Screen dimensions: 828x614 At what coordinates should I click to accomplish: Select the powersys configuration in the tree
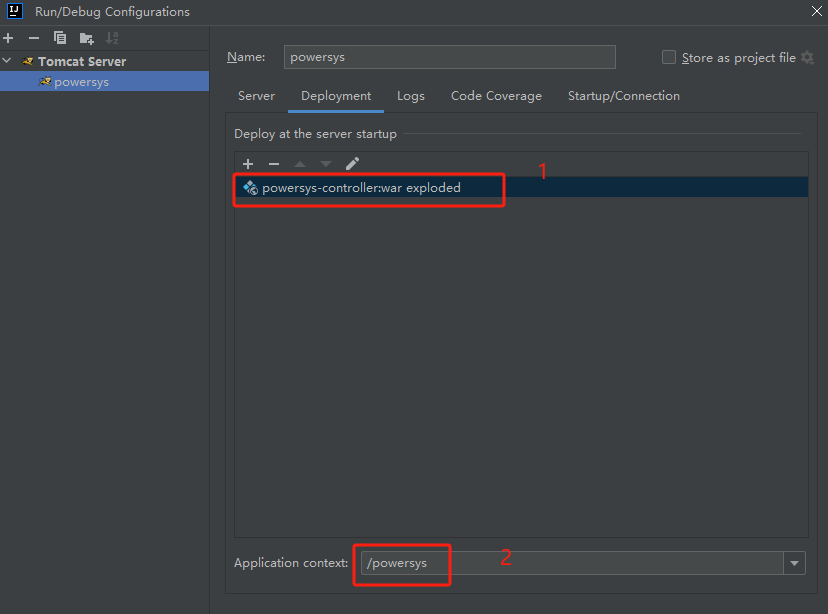(x=105, y=81)
